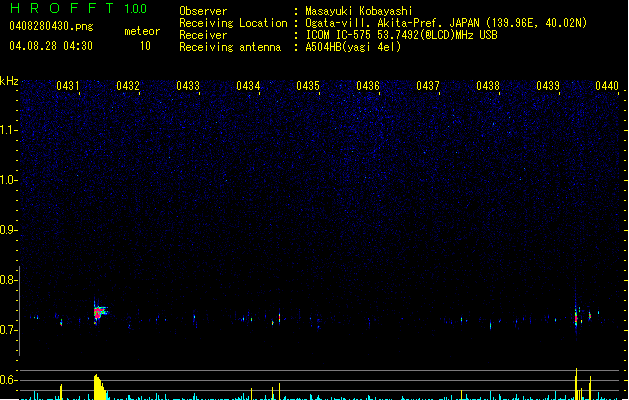Click the 0433 time marker

pos(188,86)
